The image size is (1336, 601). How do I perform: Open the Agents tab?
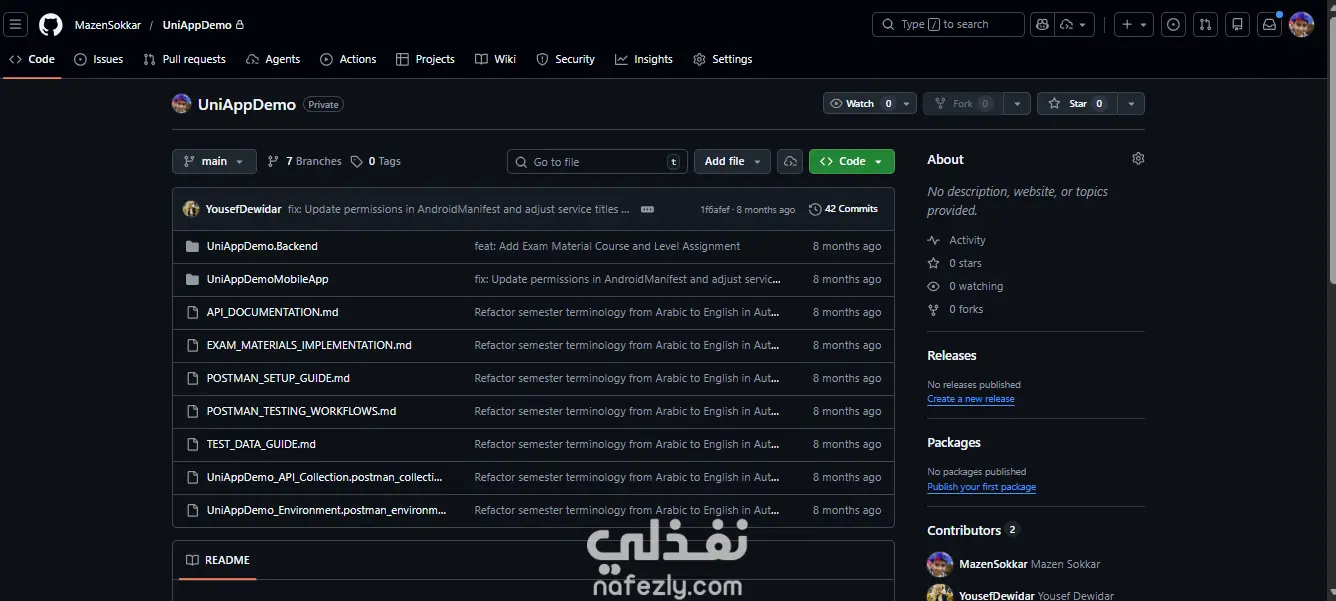(273, 59)
